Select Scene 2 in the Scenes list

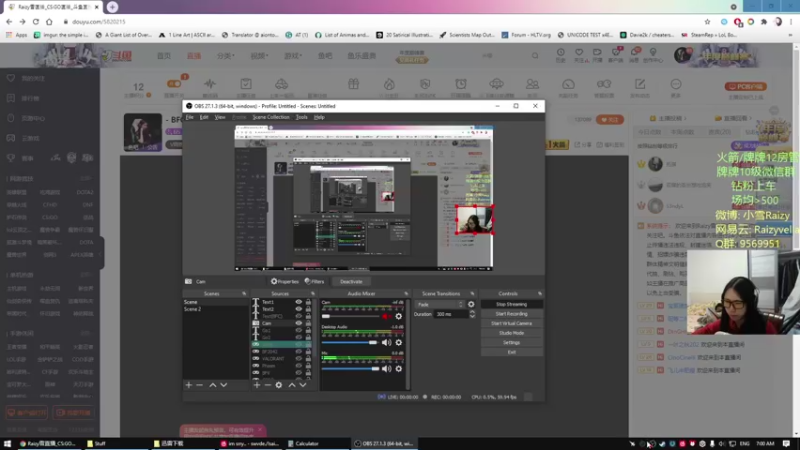[x=215, y=309]
